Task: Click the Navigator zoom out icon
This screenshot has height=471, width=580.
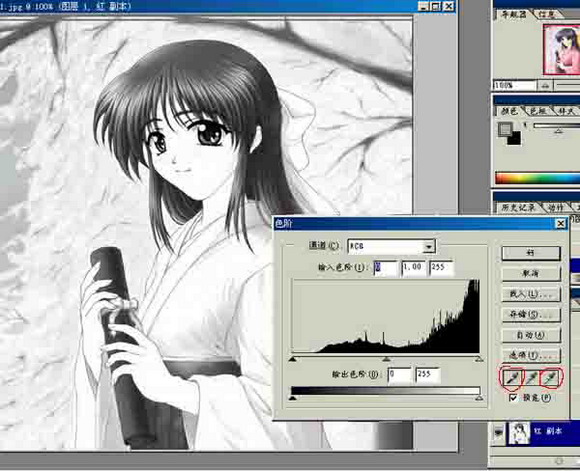Action: pos(545,85)
